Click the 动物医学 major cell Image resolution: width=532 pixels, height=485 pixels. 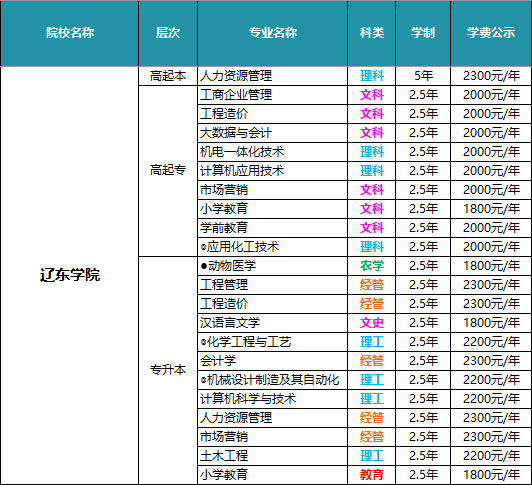pyautogui.click(x=272, y=266)
